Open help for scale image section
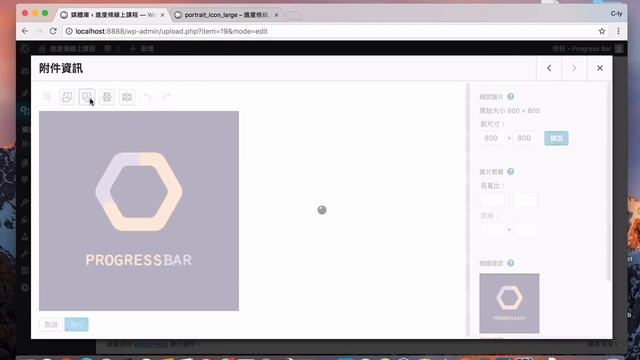 point(511,97)
